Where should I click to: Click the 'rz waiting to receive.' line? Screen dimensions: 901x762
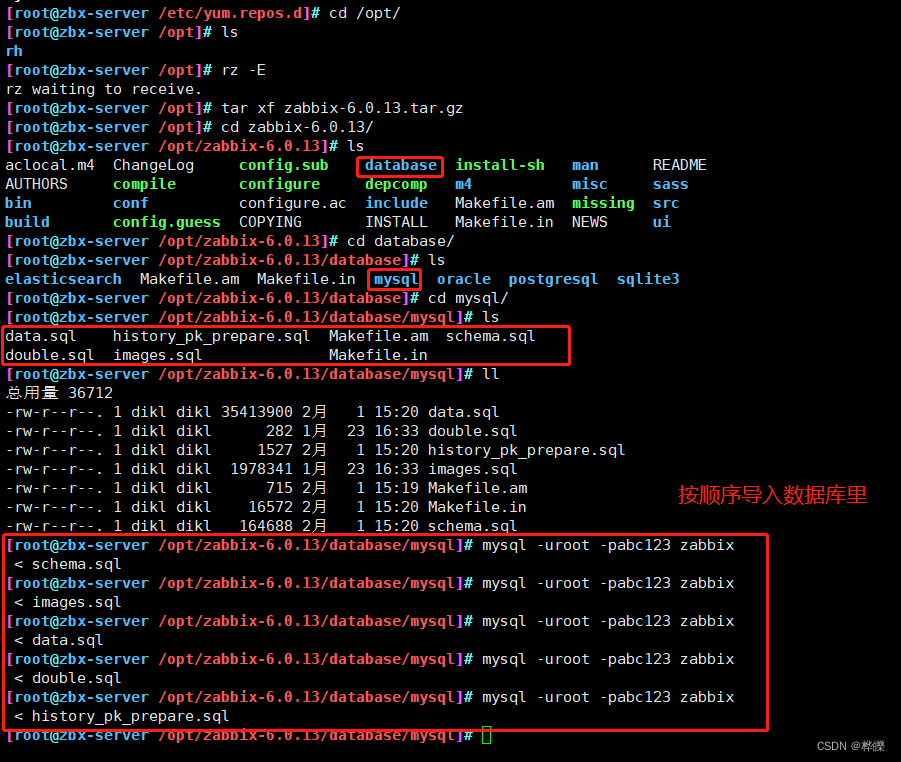point(103,90)
